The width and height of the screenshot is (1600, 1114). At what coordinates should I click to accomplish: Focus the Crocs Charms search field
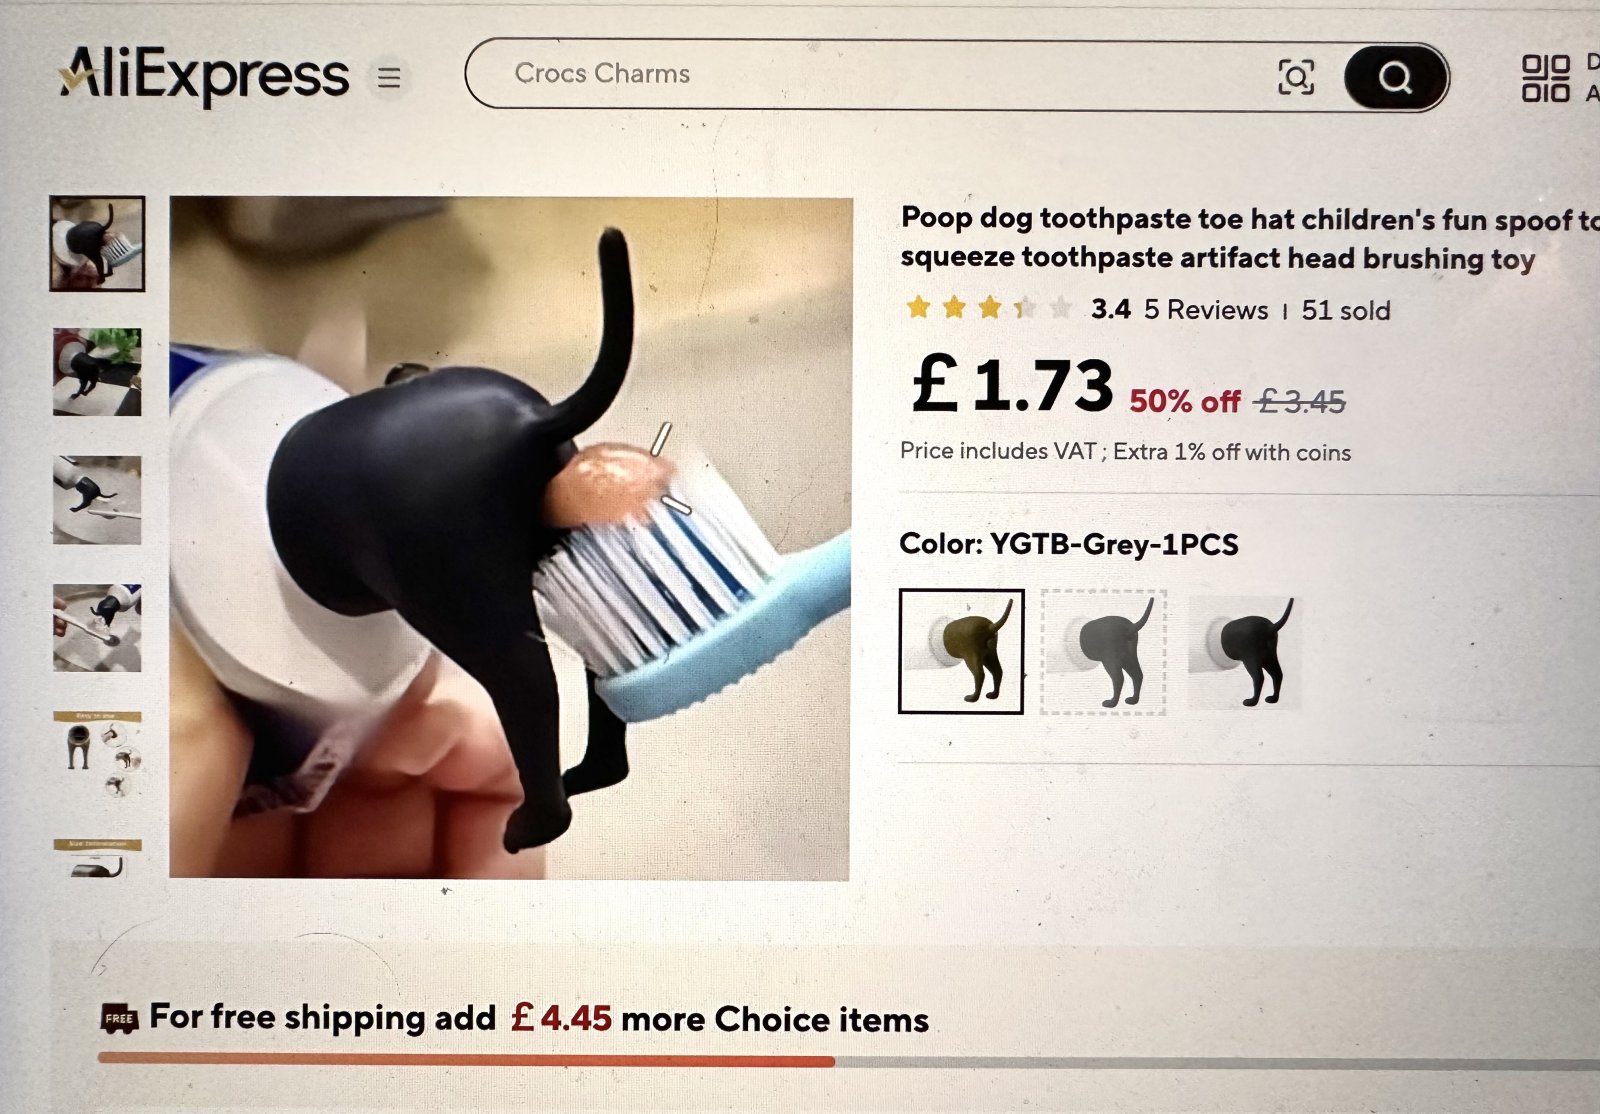tap(870, 74)
